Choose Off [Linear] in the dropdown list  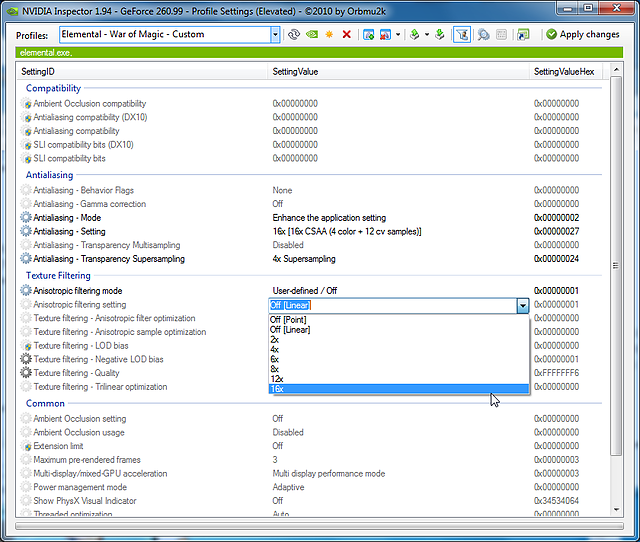(x=399, y=329)
